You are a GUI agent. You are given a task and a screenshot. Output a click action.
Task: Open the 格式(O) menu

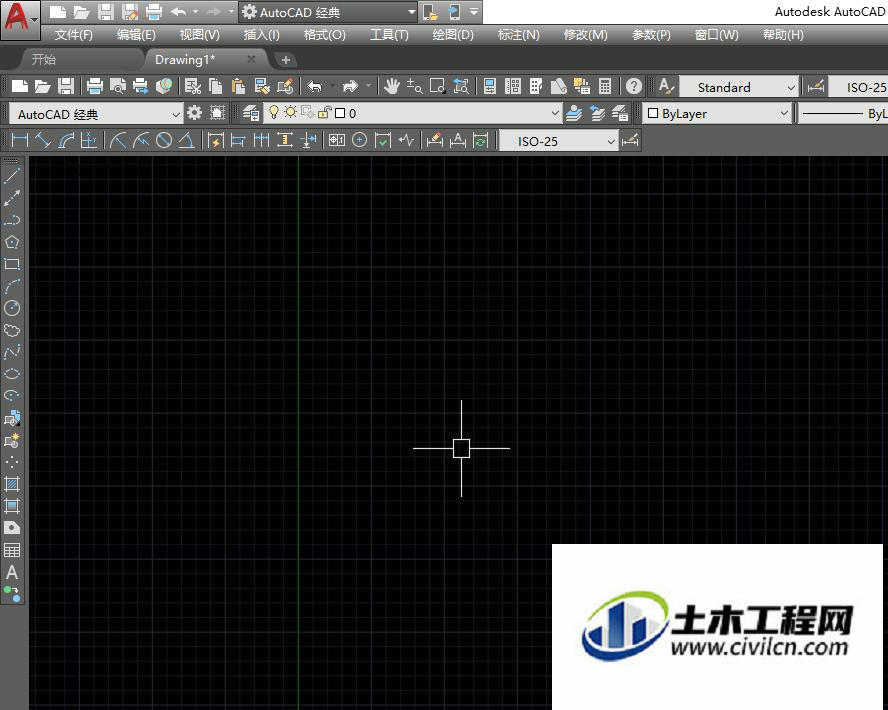pos(325,35)
